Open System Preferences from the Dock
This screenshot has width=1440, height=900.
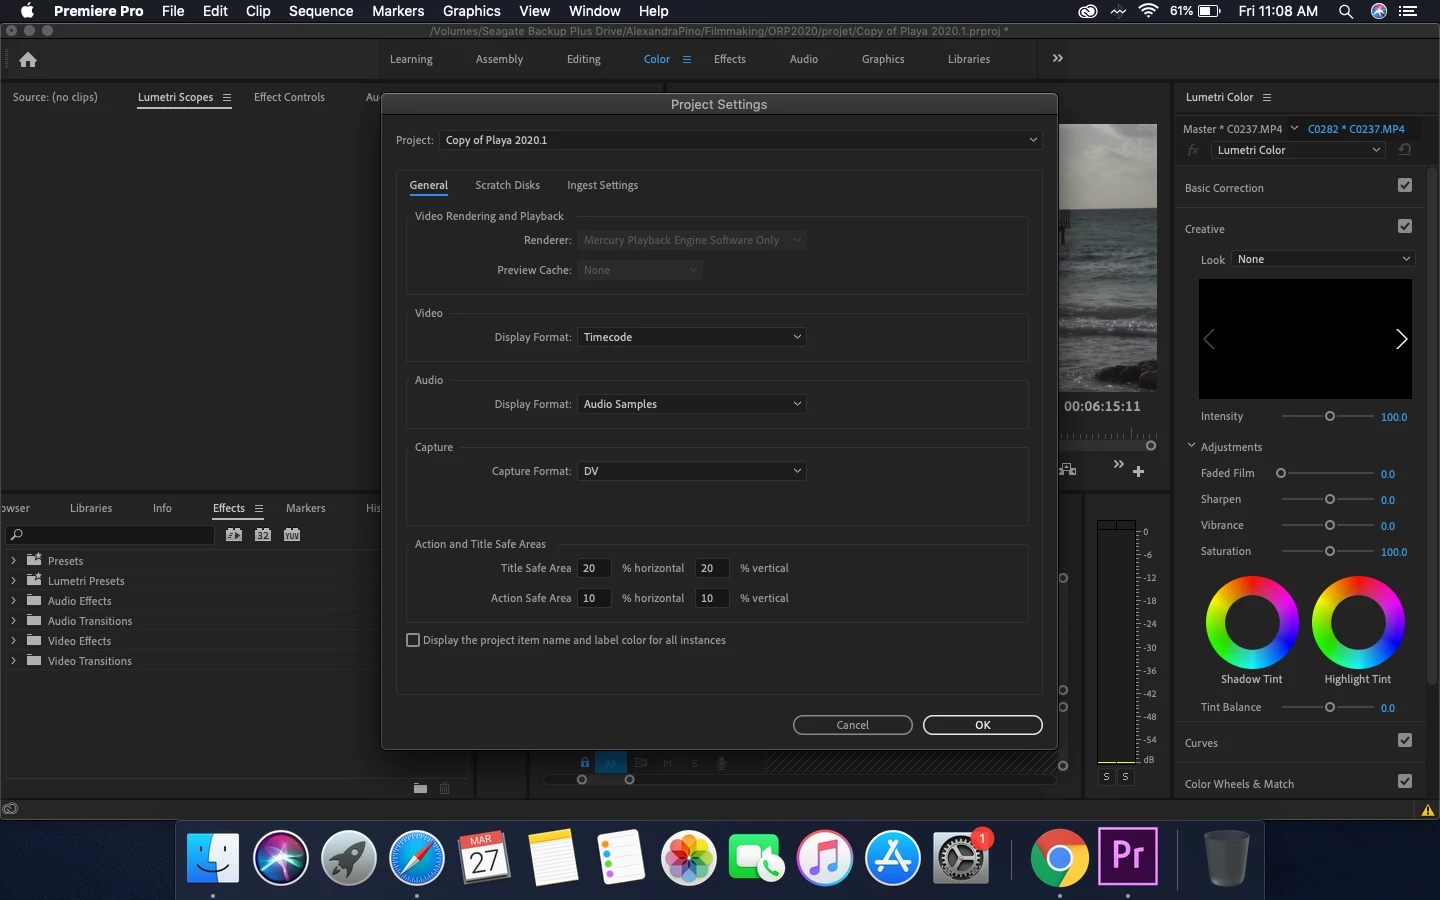[x=960, y=857]
